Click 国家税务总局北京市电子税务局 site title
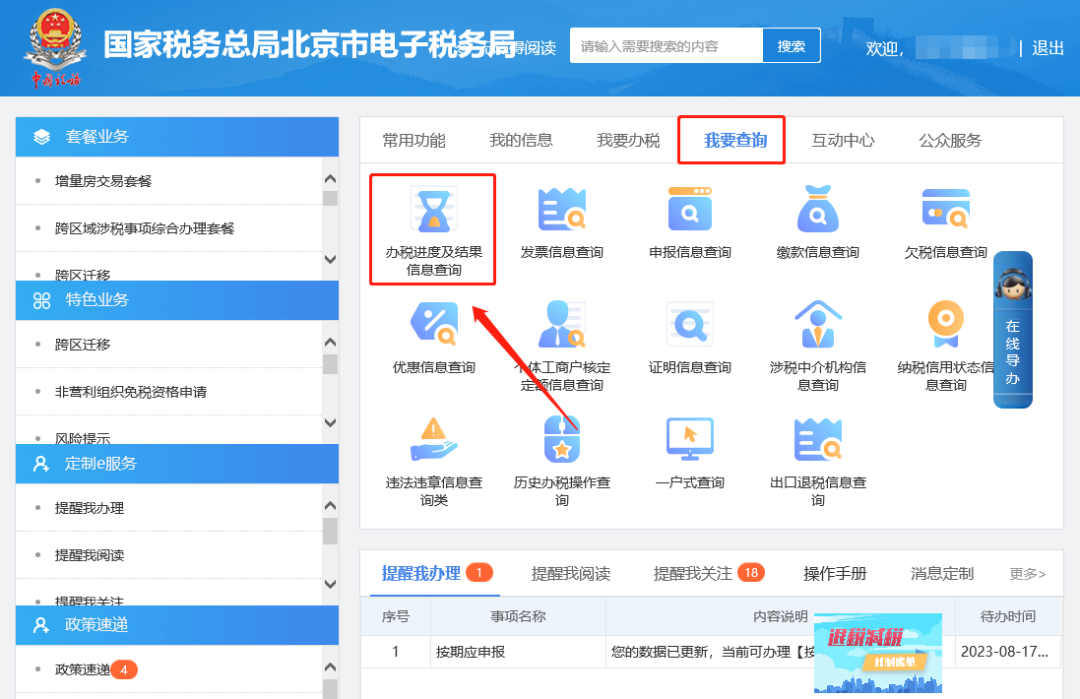 pyautogui.click(x=309, y=45)
